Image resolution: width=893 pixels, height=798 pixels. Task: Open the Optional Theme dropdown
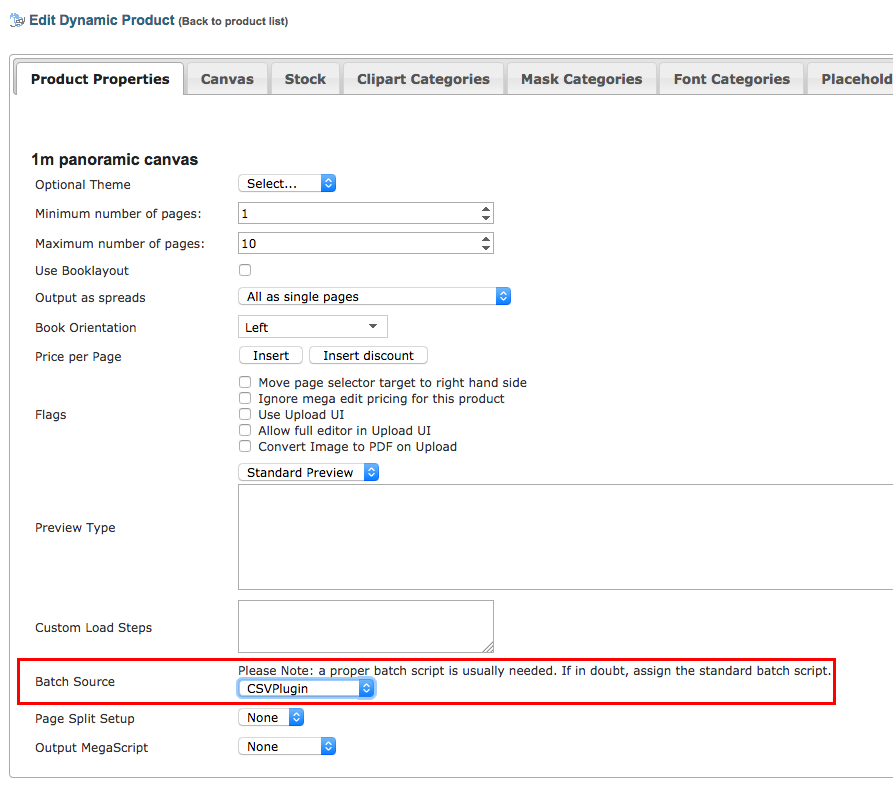pyautogui.click(x=287, y=184)
